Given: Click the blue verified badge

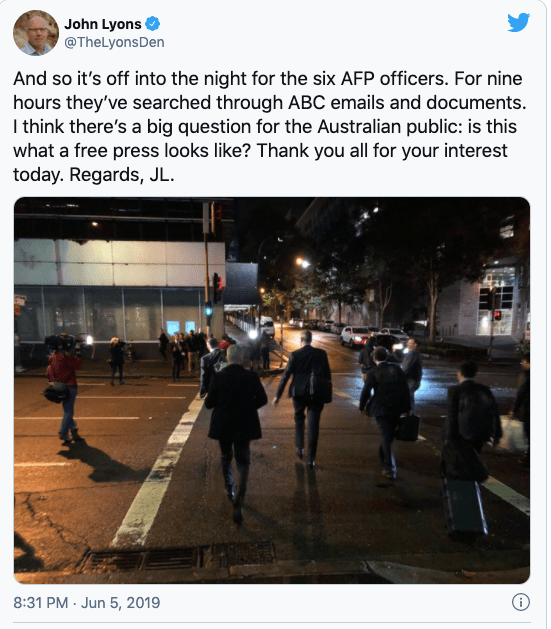Looking at the screenshot, I should click(152, 24).
